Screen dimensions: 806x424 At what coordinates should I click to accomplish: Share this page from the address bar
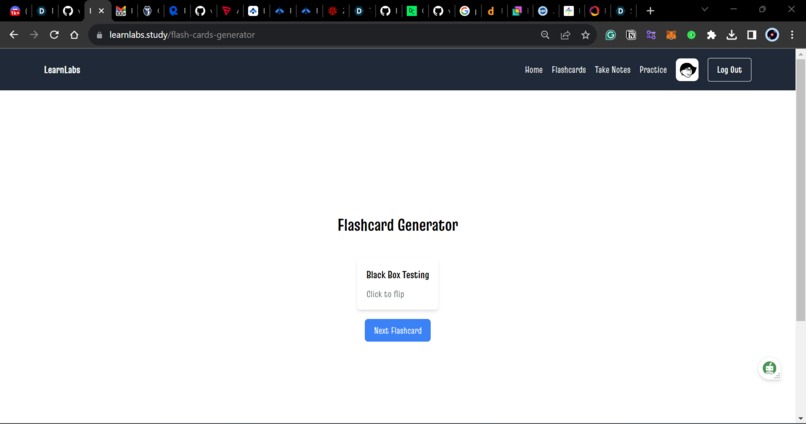click(565, 35)
